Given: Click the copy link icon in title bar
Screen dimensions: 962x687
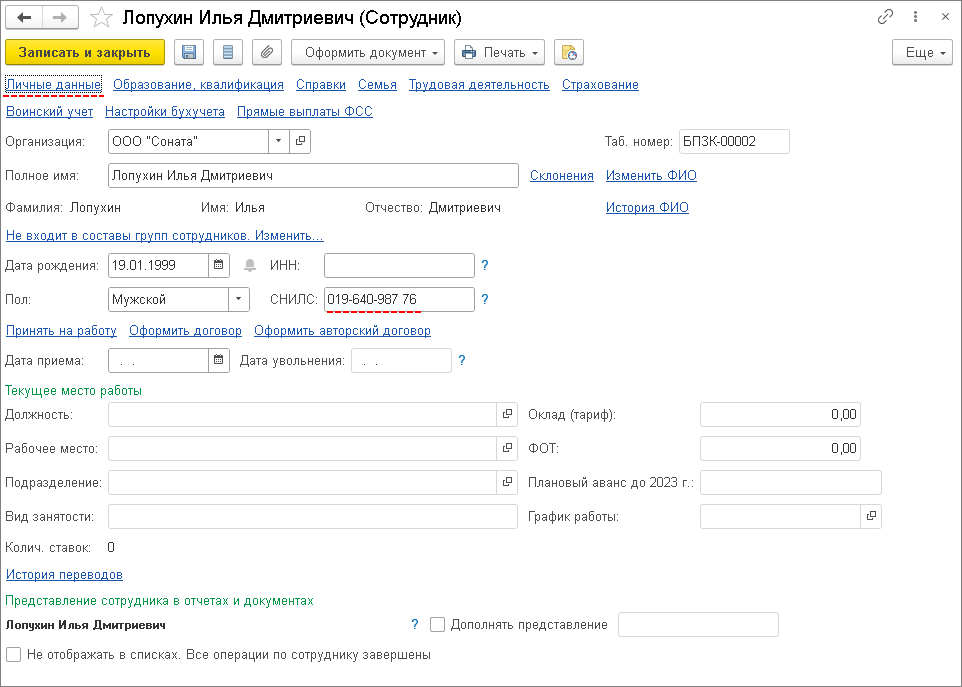Looking at the screenshot, I should (885, 18).
